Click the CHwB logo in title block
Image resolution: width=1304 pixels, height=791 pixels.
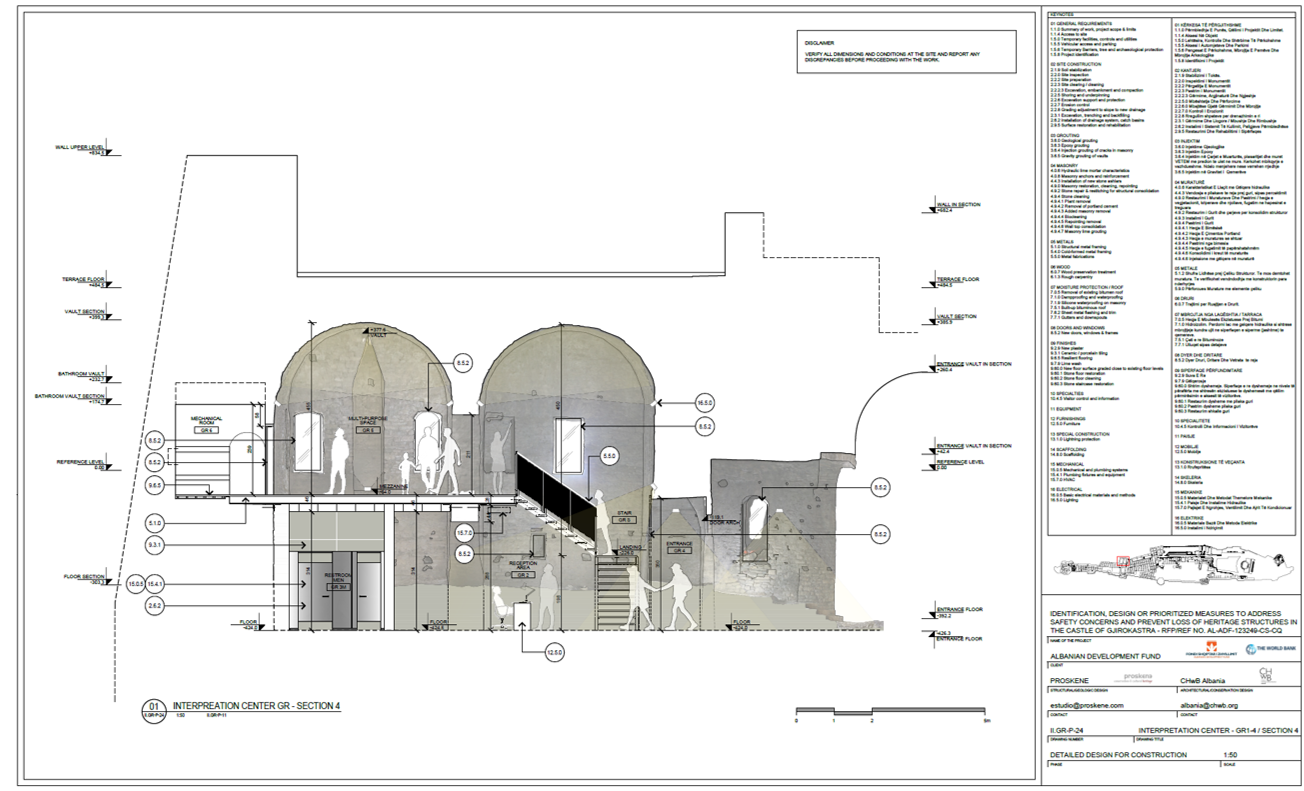point(1266,677)
